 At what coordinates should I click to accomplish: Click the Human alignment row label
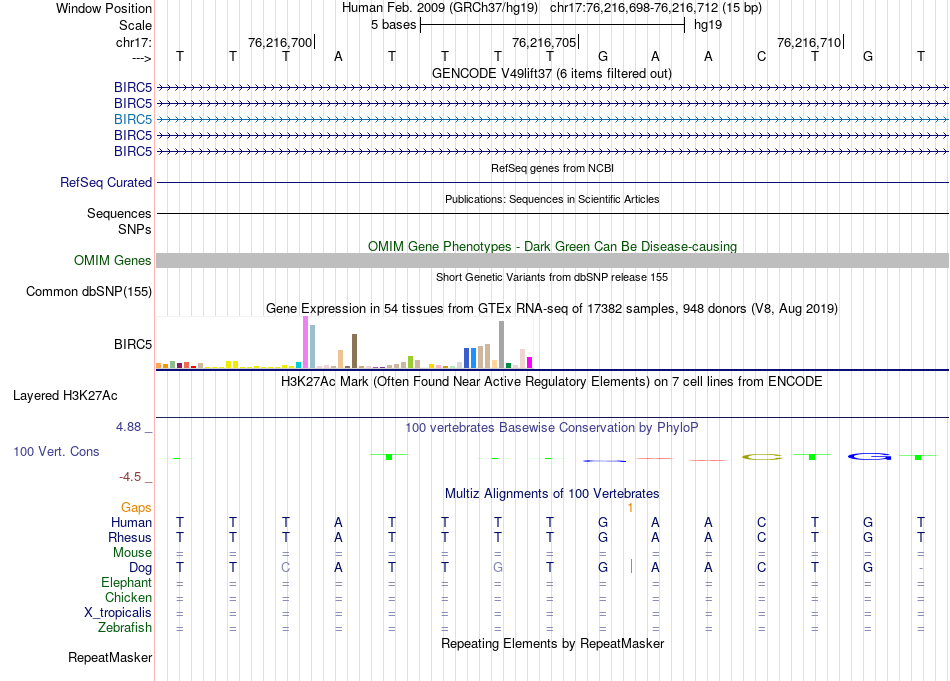click(x=131, y=522)
